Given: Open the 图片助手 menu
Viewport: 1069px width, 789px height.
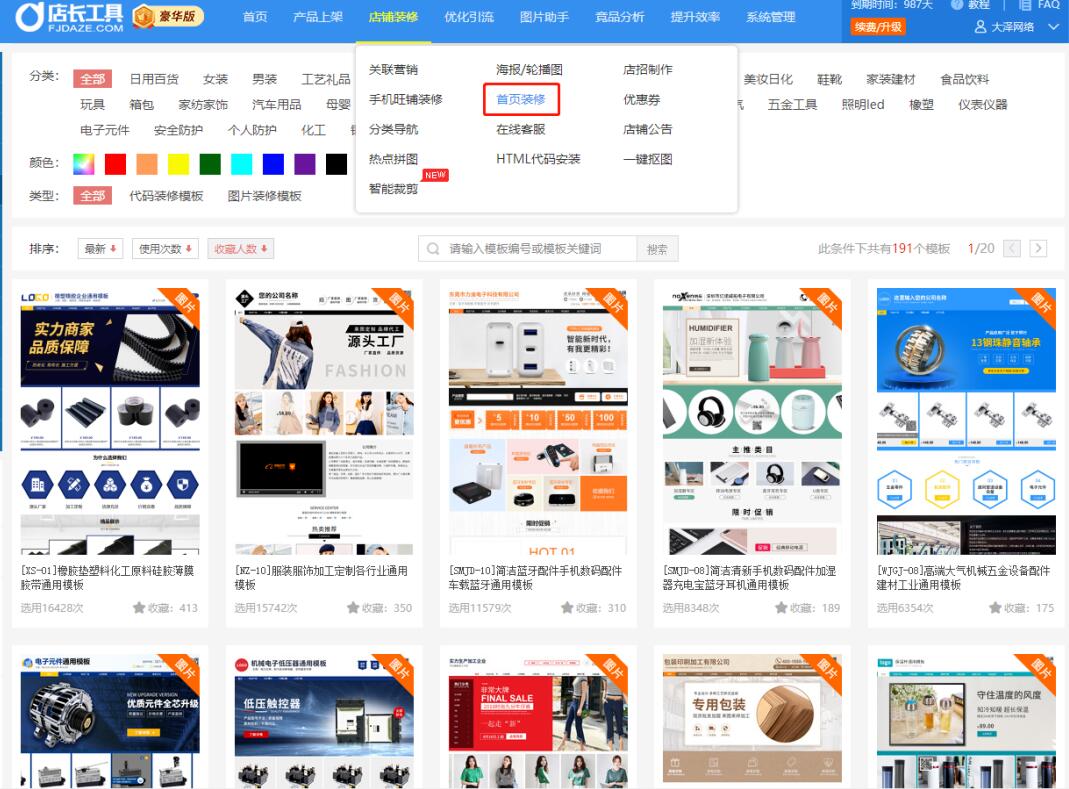Looking at the screenshot, I should click(x=544, y=17).
